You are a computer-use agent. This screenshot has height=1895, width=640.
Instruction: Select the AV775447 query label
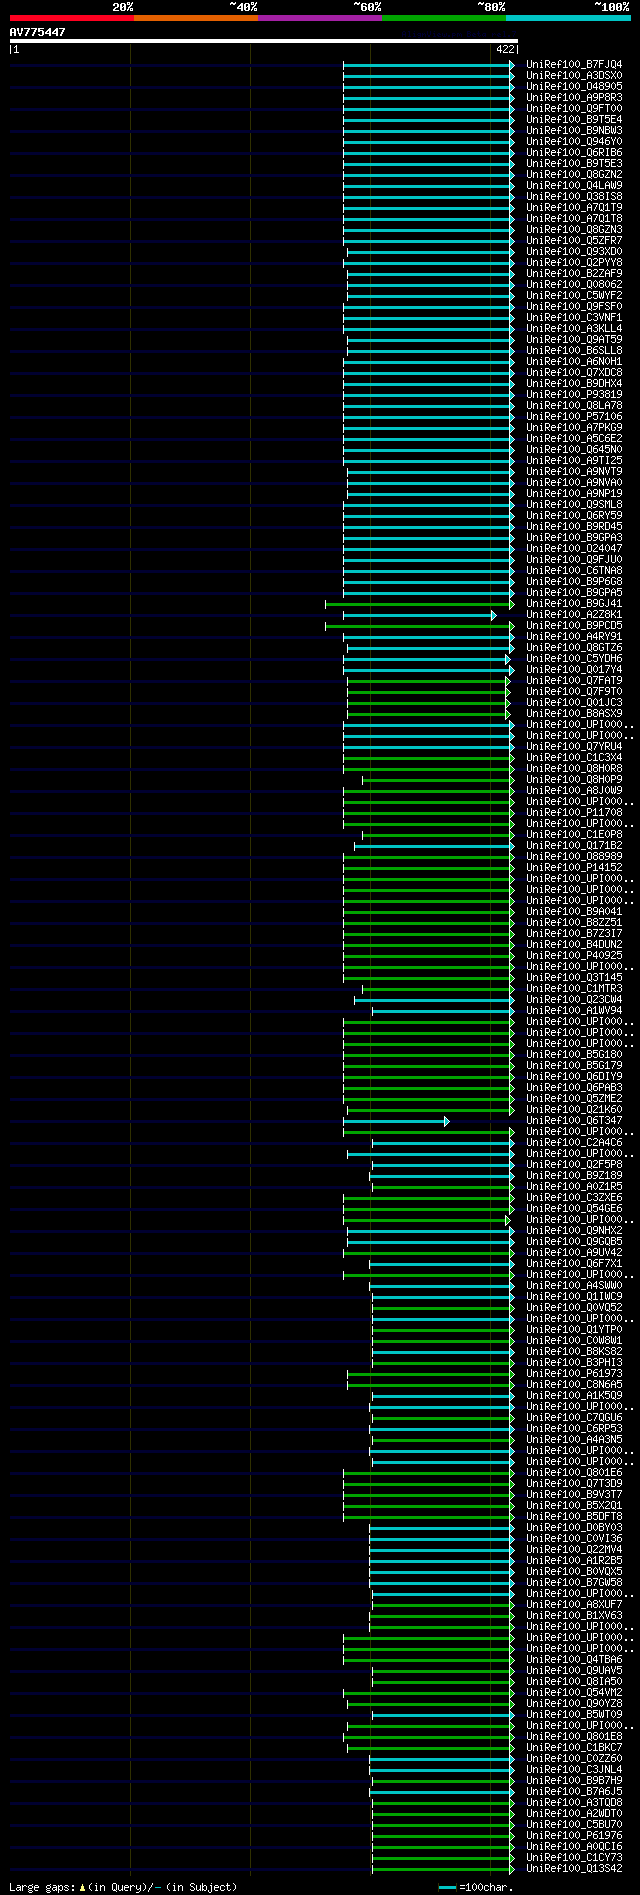point(37,32)
